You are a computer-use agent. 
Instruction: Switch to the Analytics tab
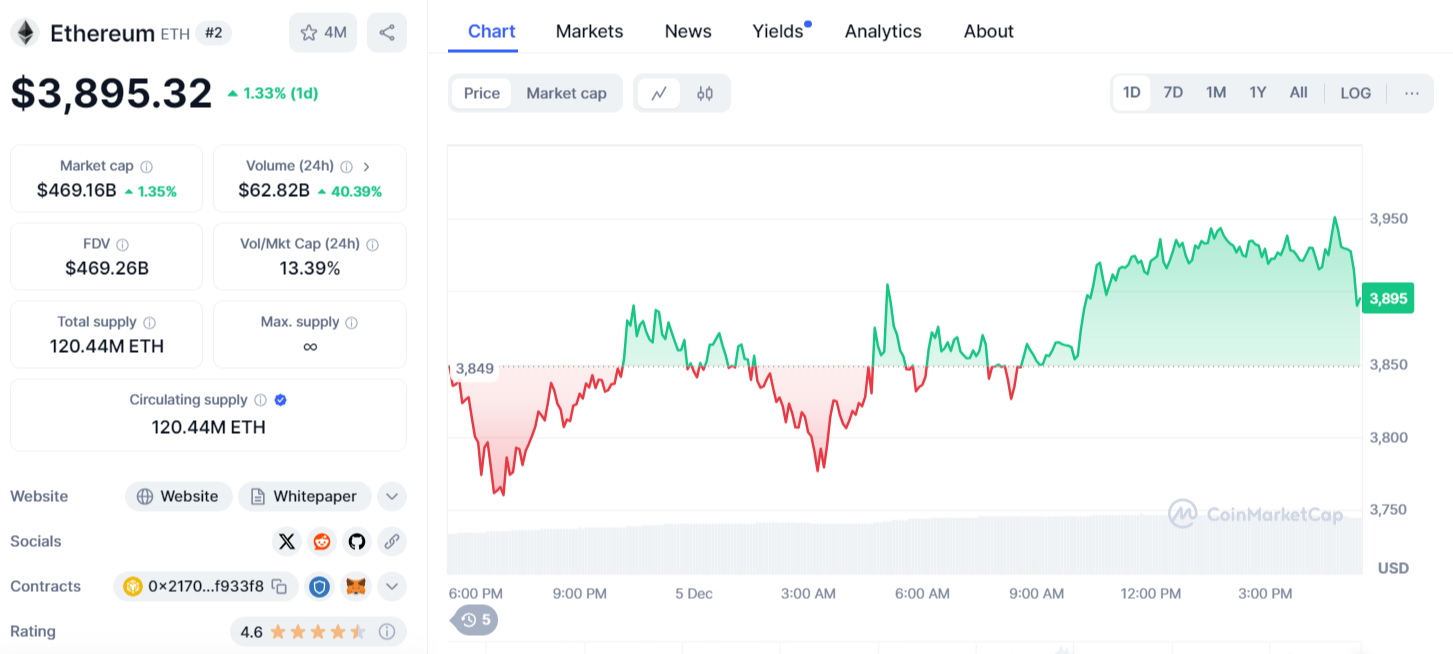coord(883,31)
